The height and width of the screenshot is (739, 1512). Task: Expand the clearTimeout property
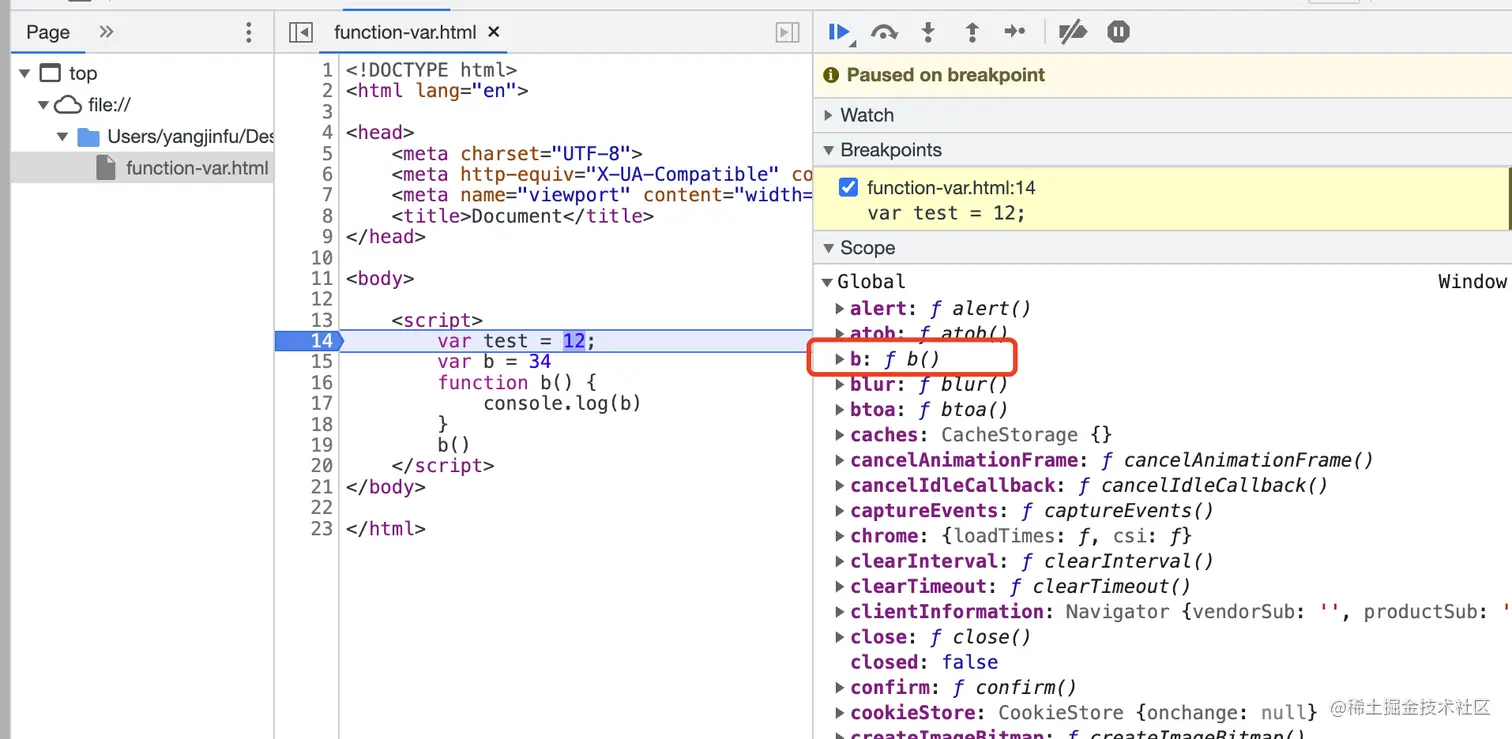tap(840, 586)
